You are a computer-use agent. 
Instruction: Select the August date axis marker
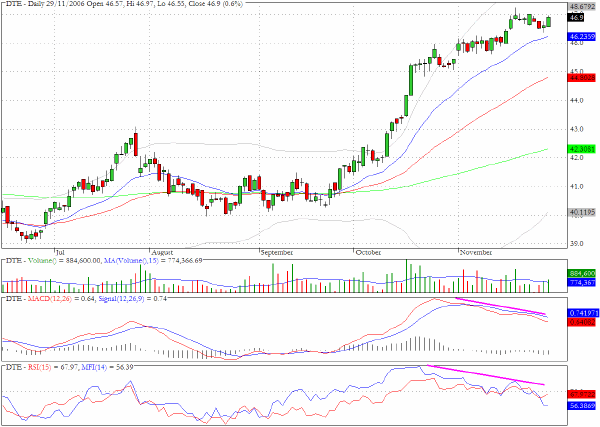[162, 253]
